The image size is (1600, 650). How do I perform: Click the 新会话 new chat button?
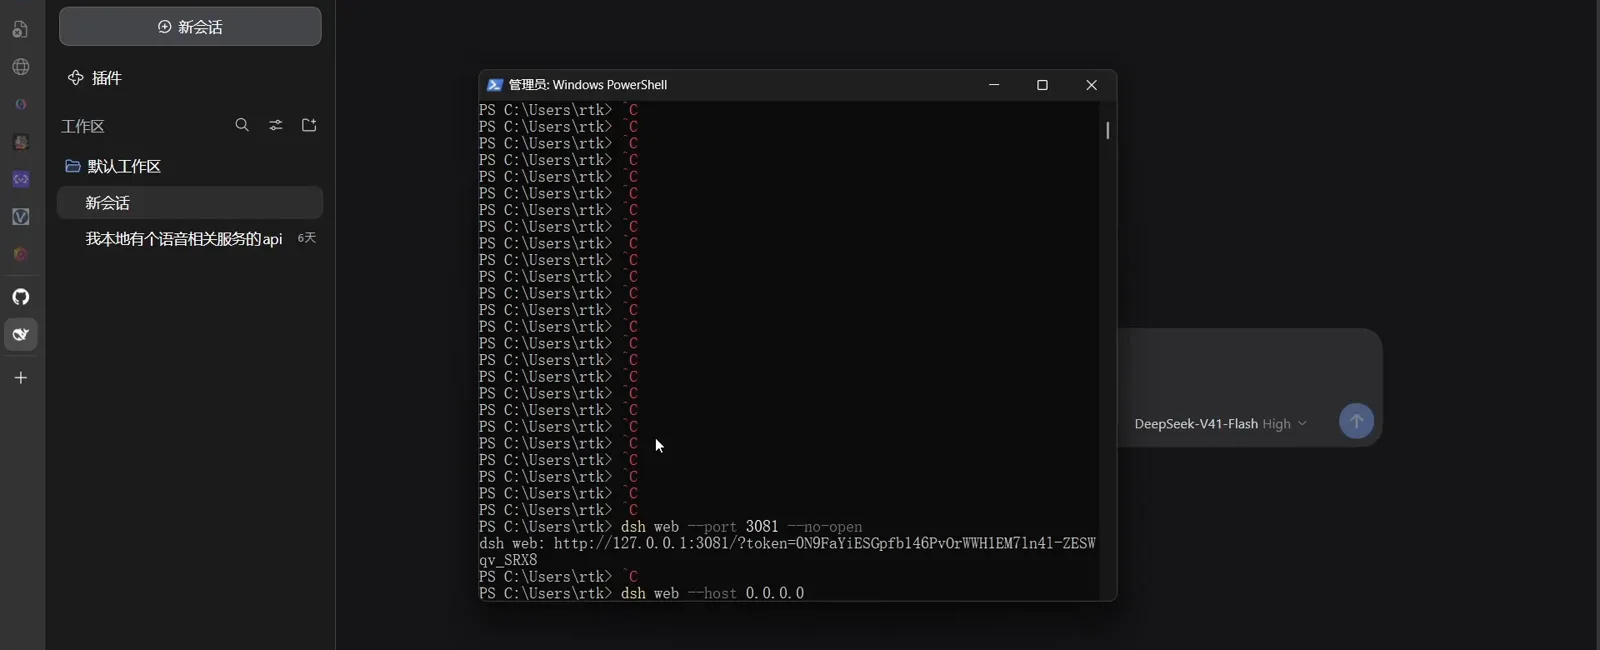(190, 27)
